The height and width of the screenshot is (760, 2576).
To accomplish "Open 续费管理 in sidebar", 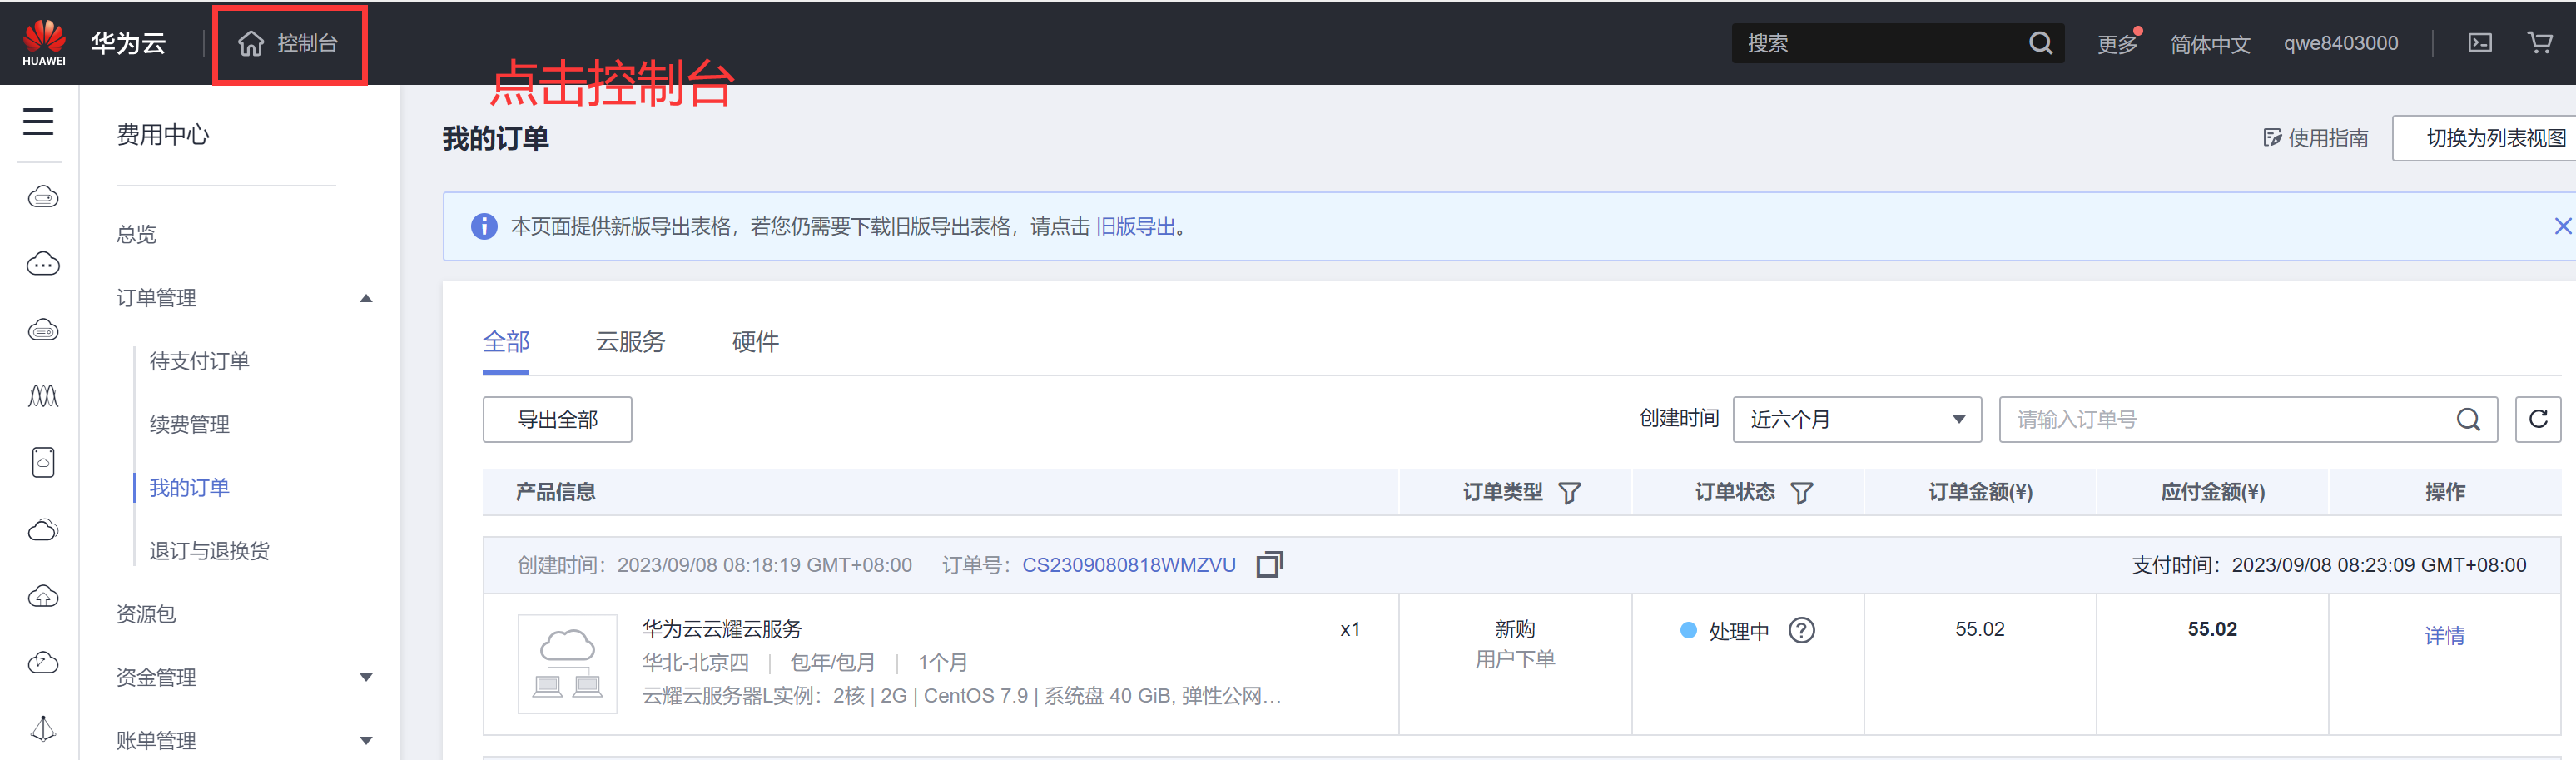I will [x=189, y=424].
